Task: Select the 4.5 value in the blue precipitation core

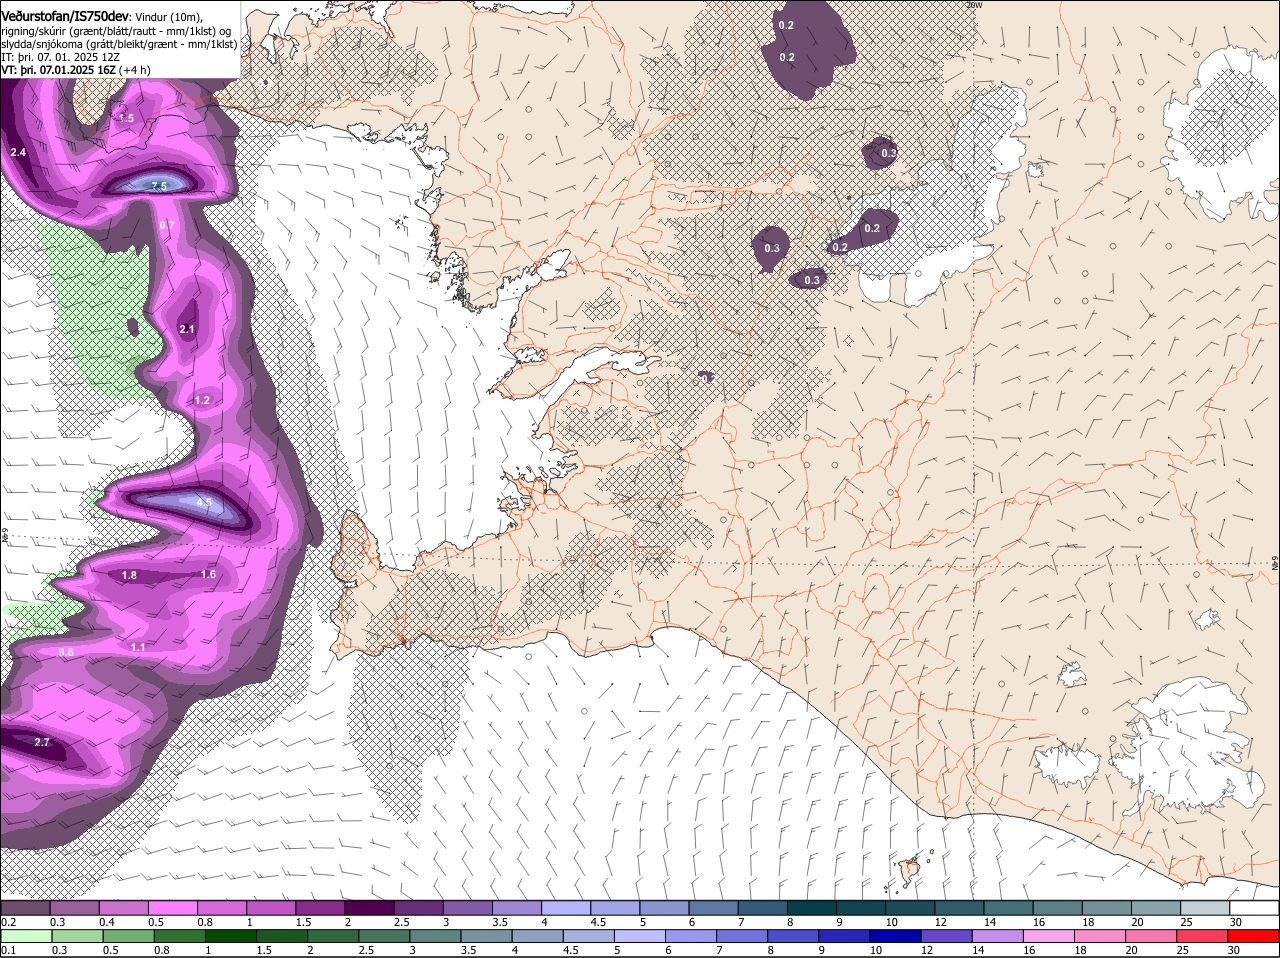Action: point(204,503)
